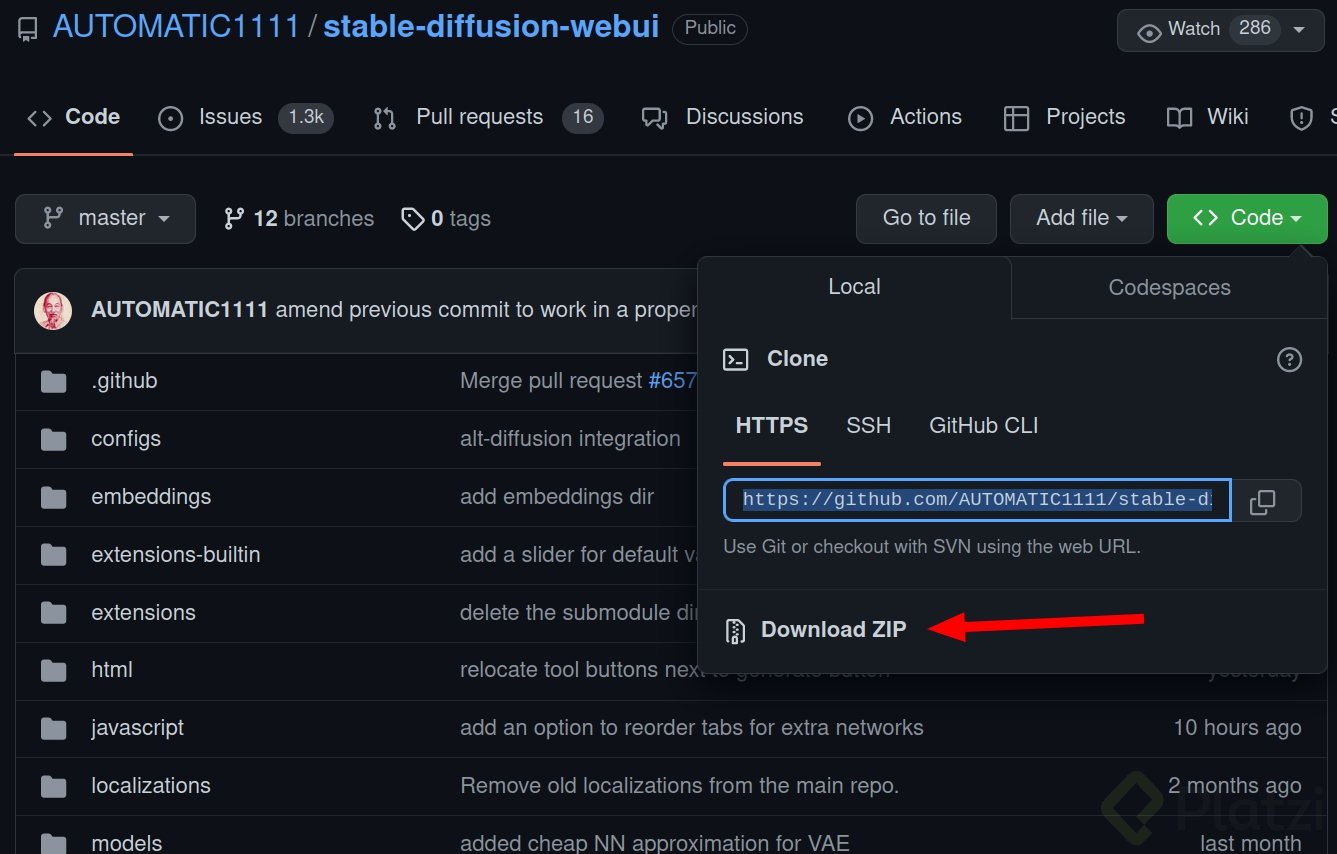Open 'add embeddings dir' commit message
Screen dimensions: 1337x854
(x=557, y=497)
